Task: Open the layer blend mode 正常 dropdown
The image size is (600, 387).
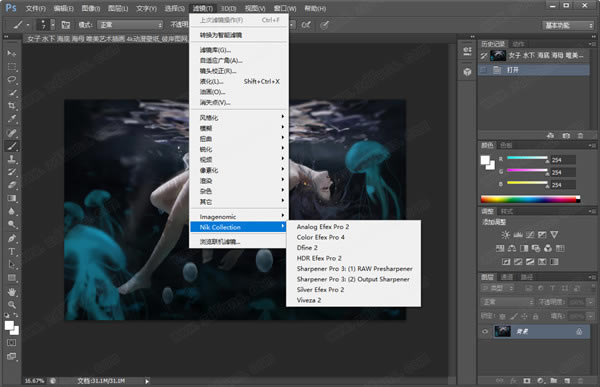Action: click(507, 302)
